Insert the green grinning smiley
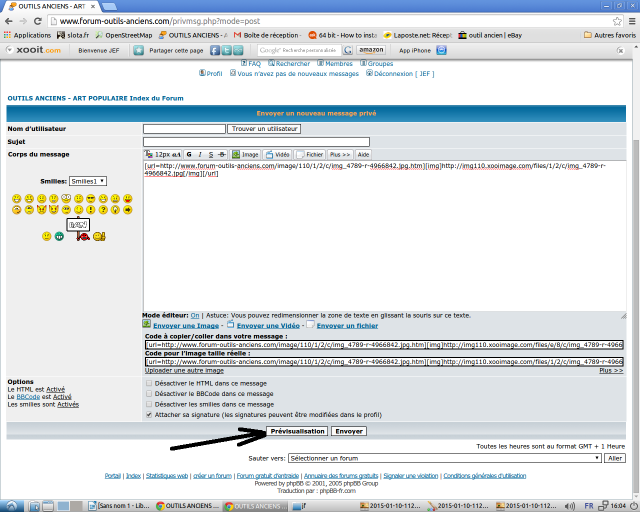 59,236
